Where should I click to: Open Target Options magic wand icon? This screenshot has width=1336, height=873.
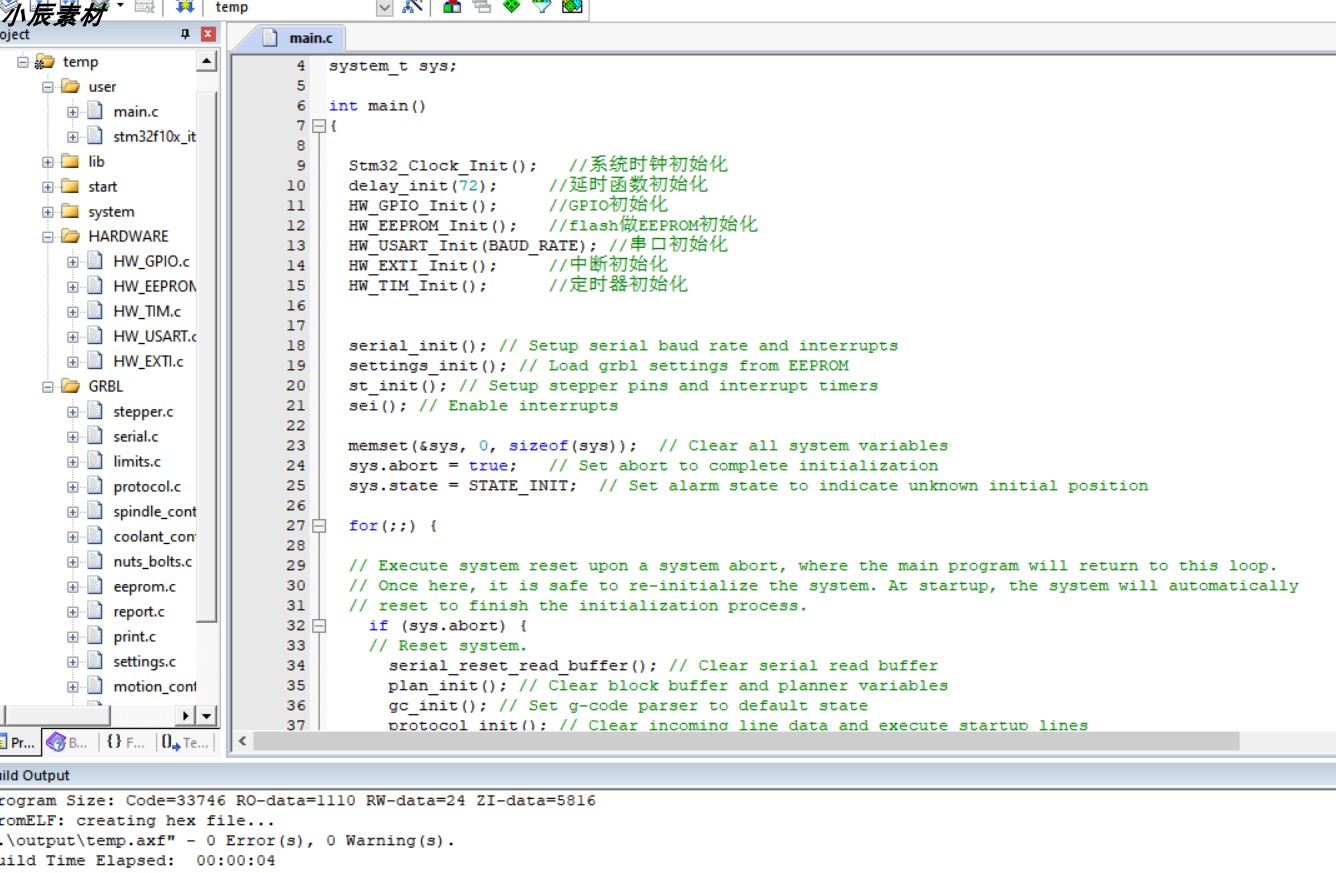(412, 6)
